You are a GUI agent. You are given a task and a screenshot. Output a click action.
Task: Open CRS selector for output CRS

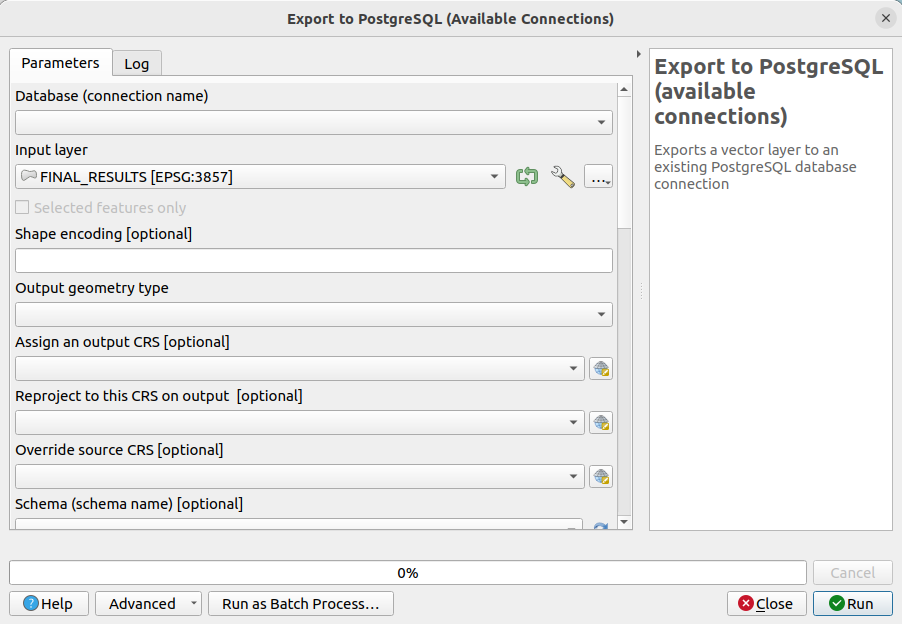coord(601,368)
